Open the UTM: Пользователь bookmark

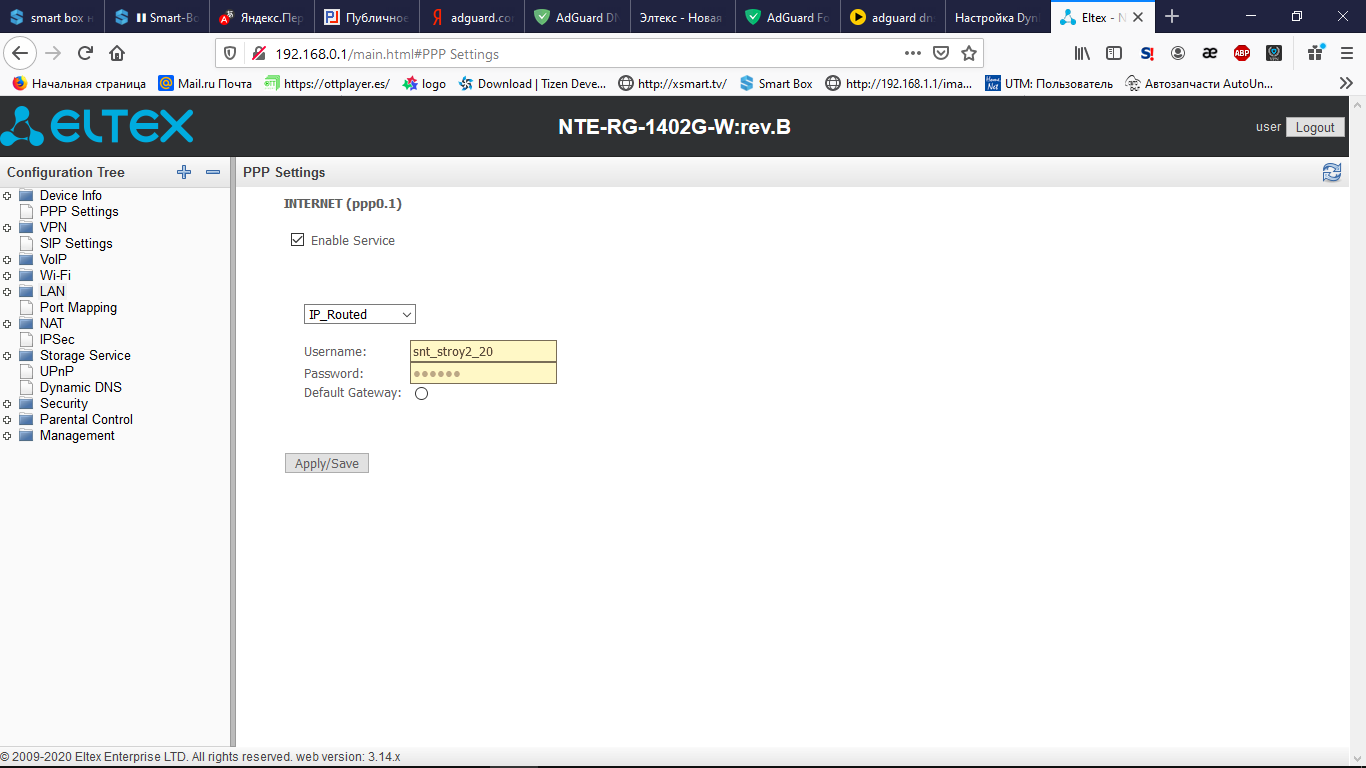point(1049,84)
